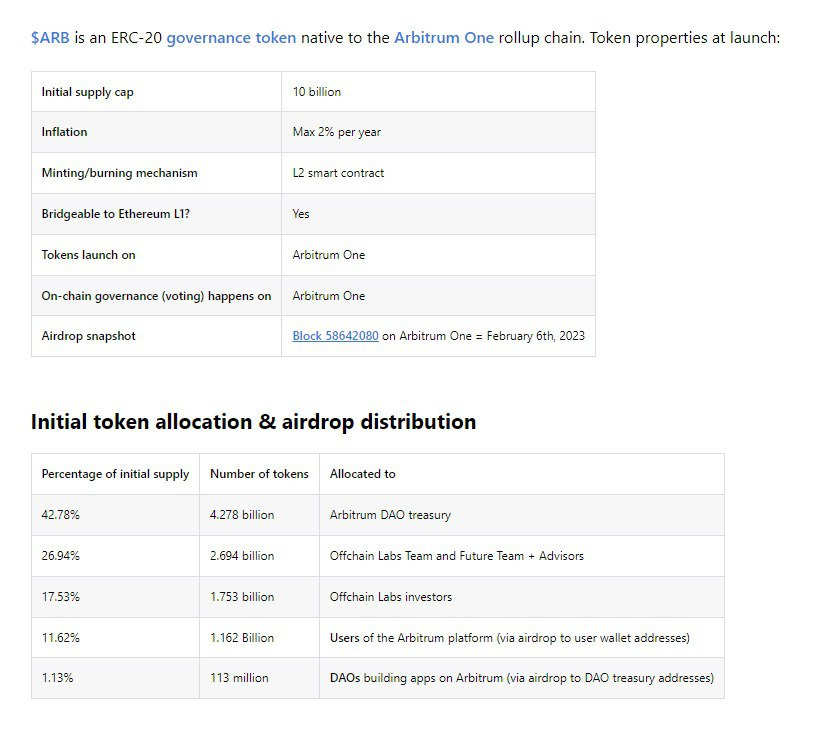The height and width of the screenshot is (734, 837).
Task: Select the 'Airdrop snapshot' label
Action: point(89,336)
